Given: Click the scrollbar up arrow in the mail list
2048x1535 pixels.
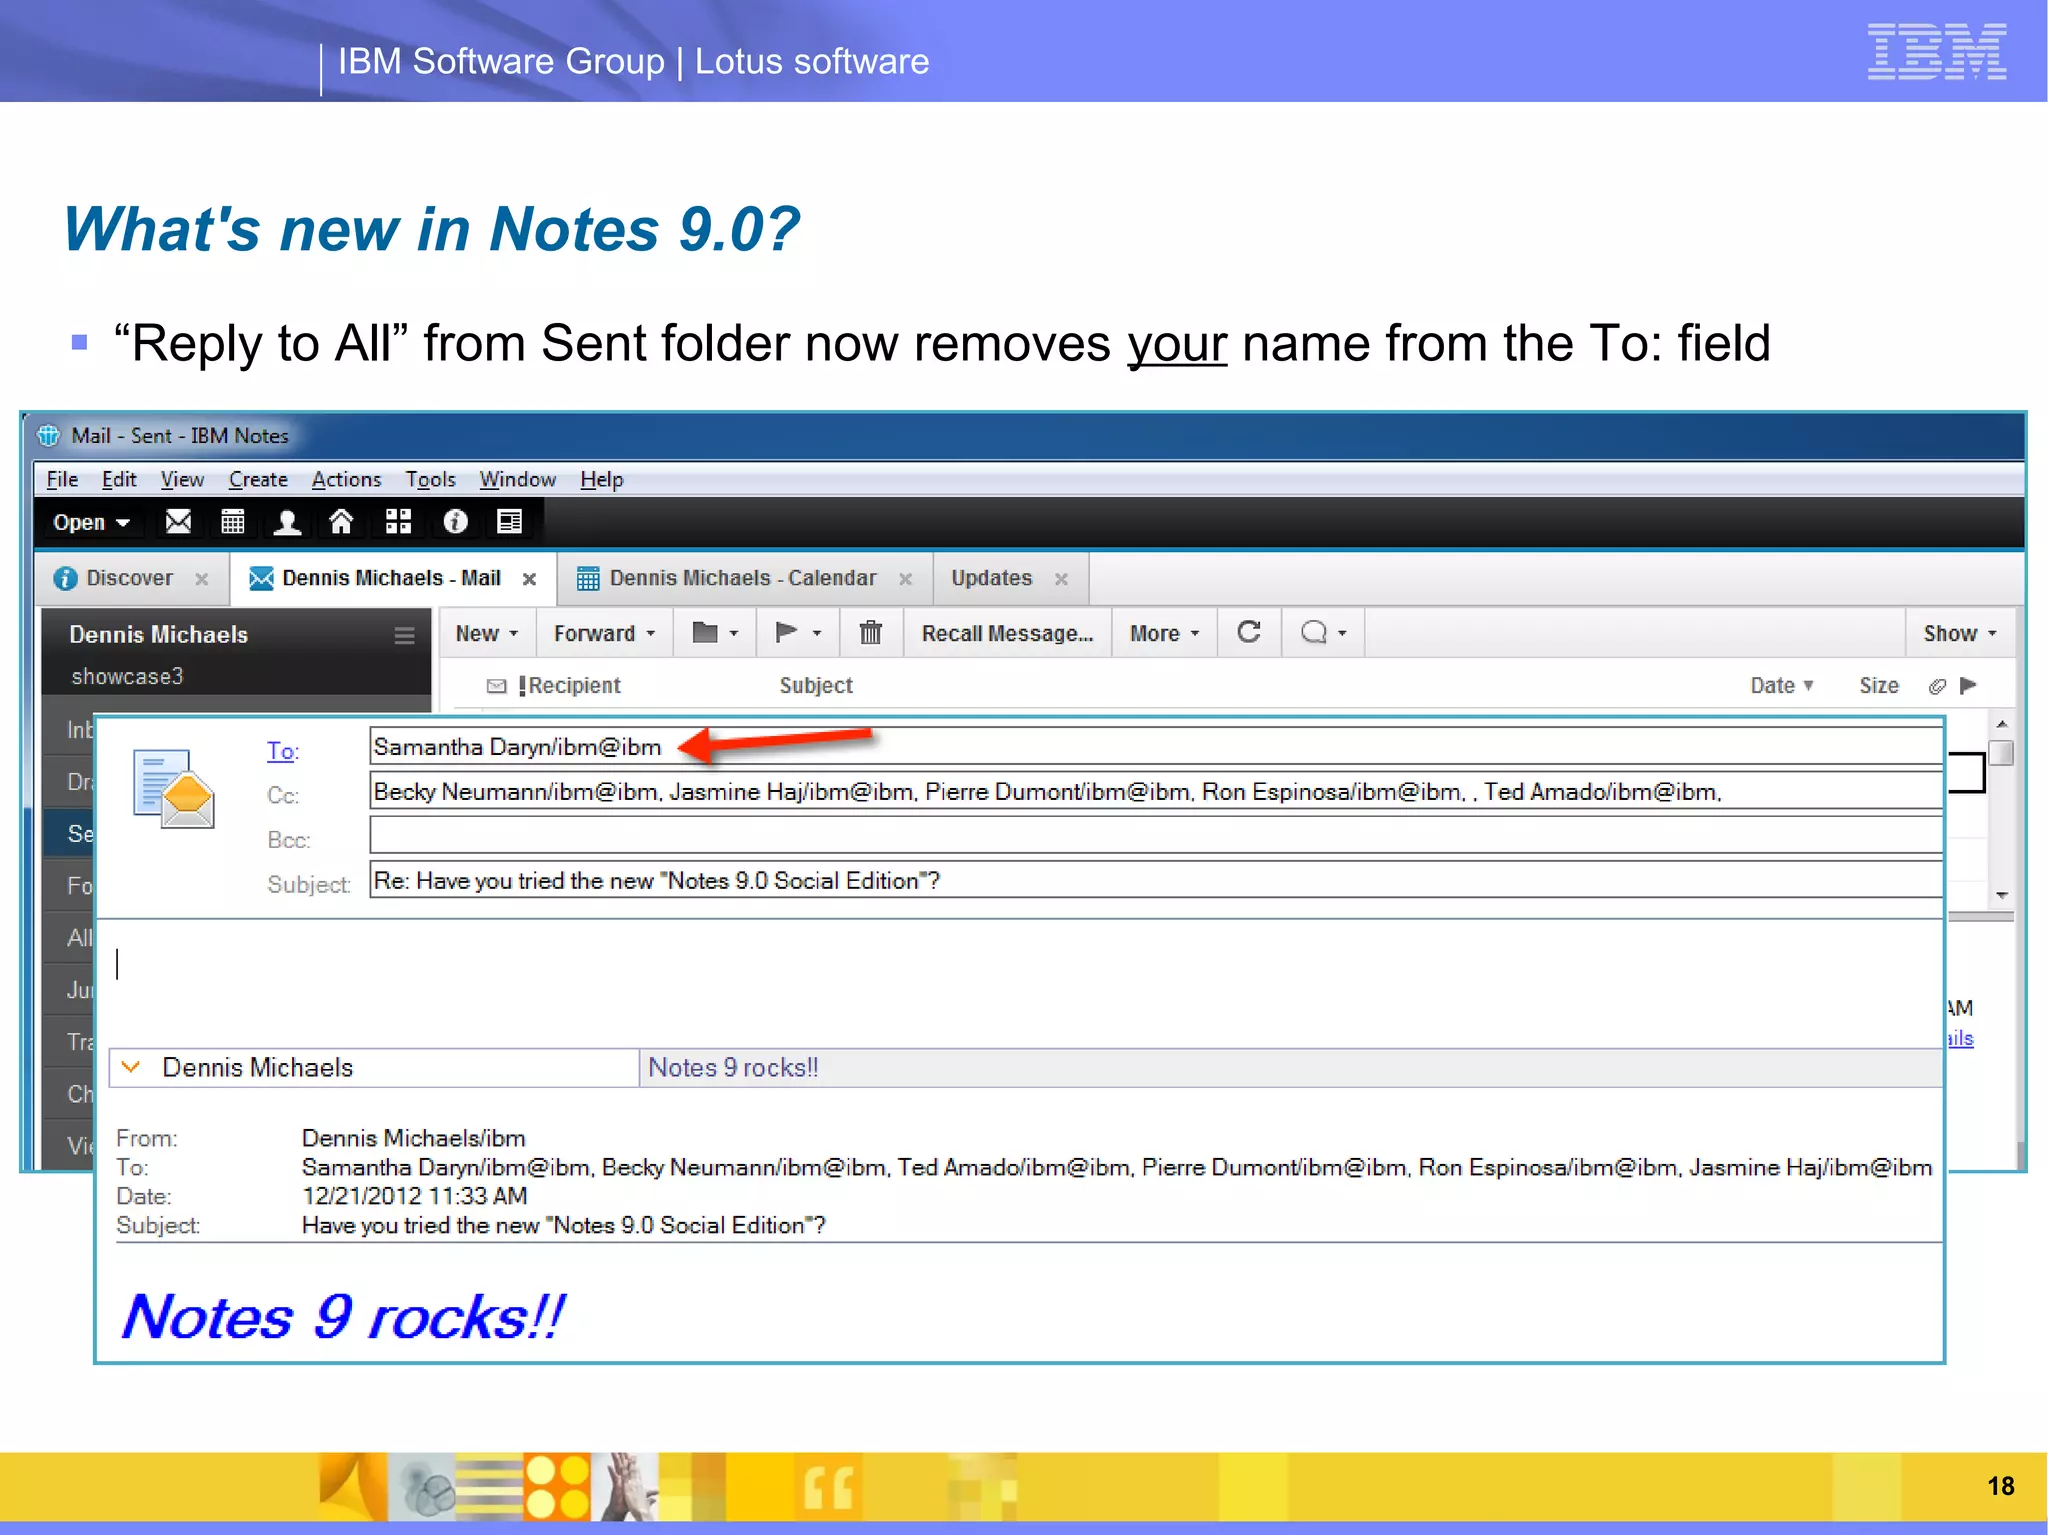Looking at the screenshot, I should pos(2001,724).
